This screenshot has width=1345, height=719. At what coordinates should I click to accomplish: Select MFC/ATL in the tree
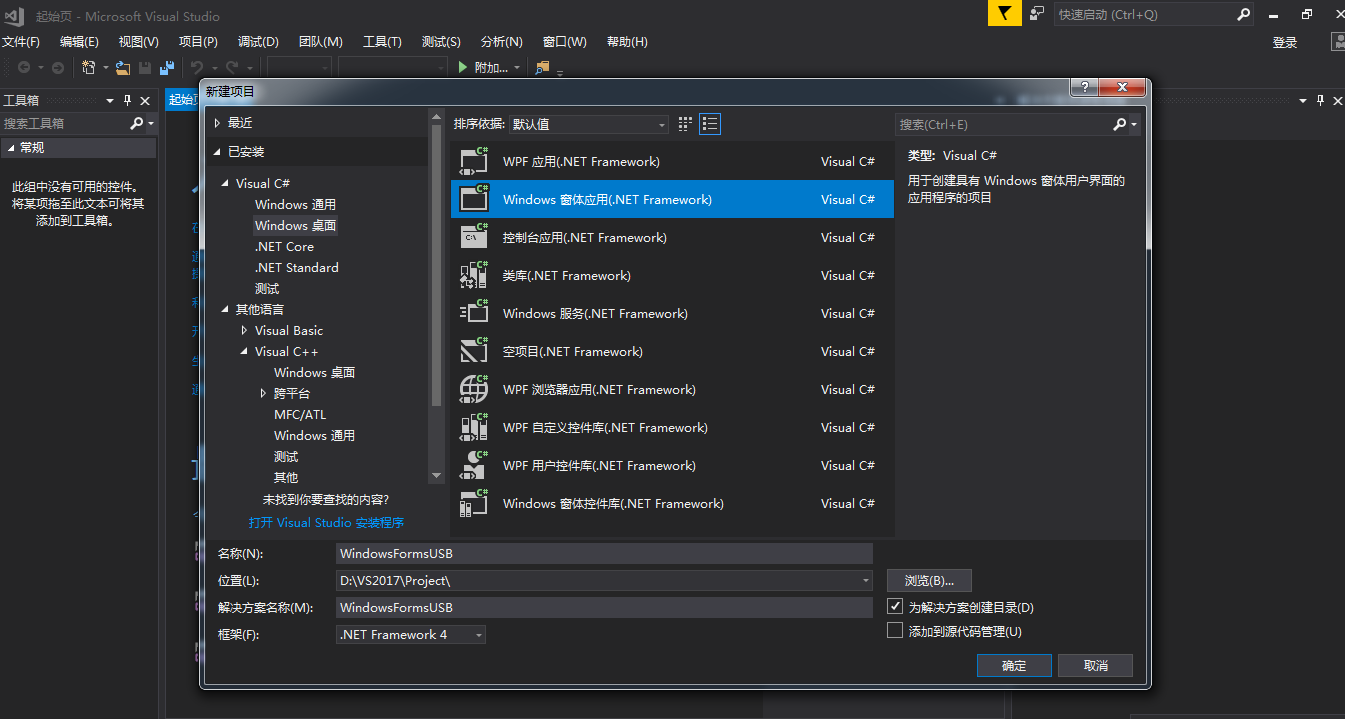pos(300,414)
